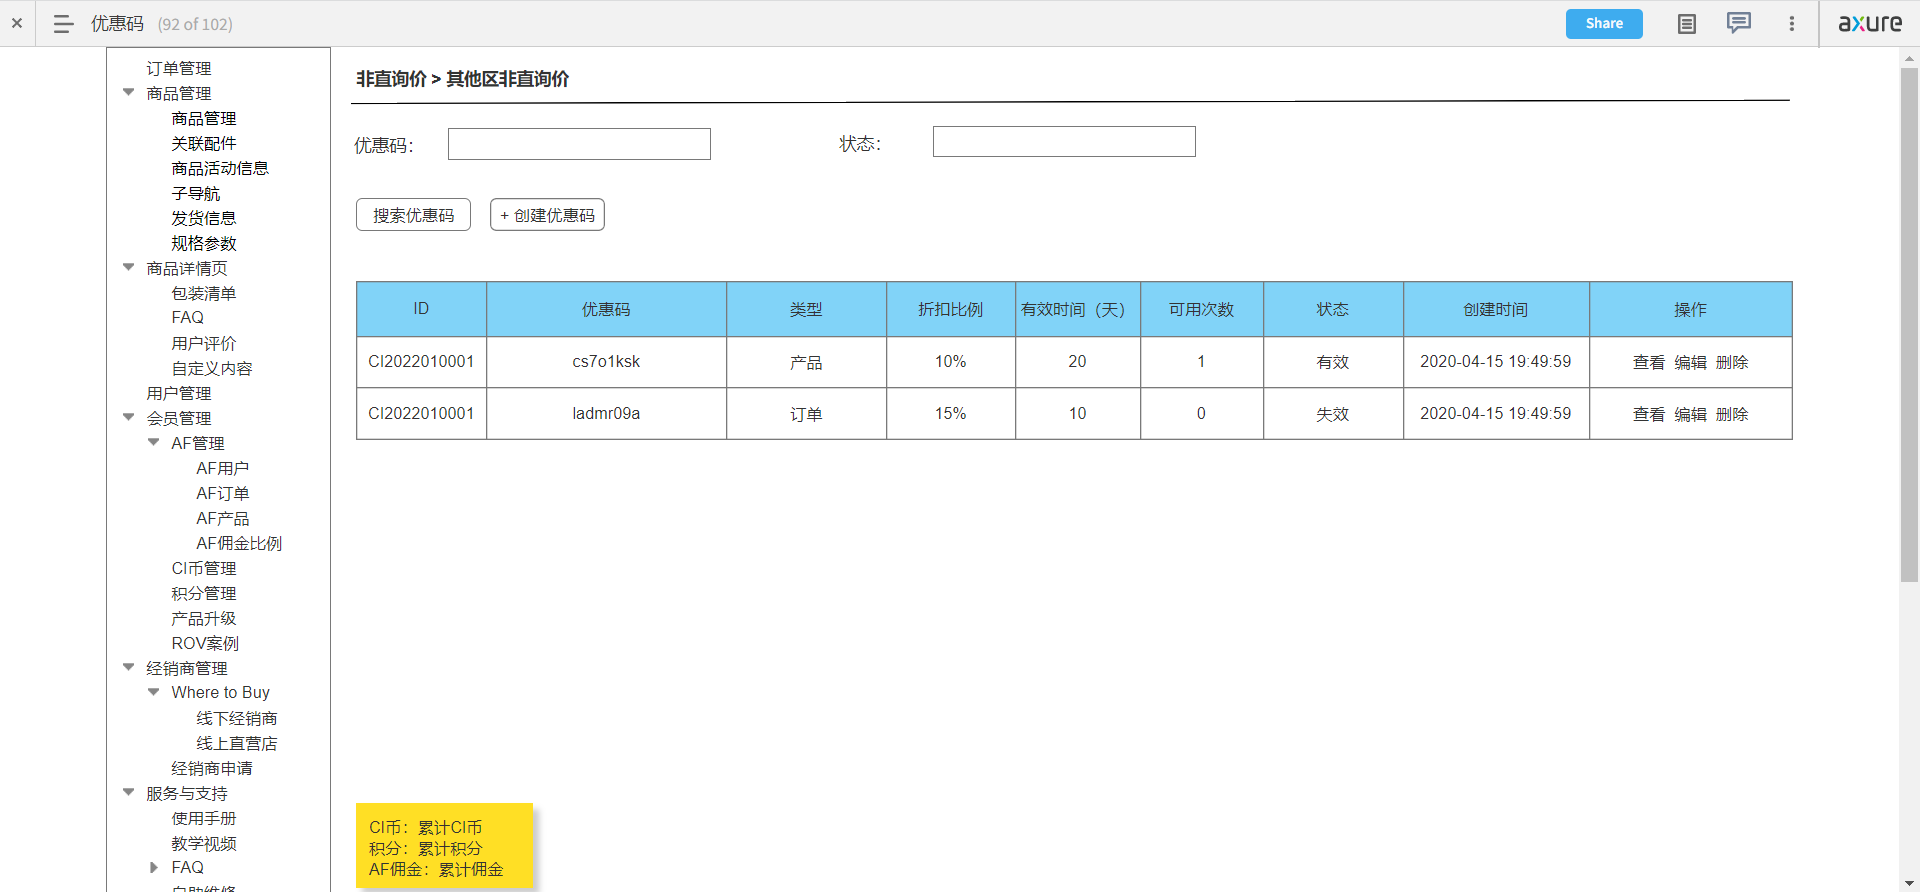Click the 创建时间 column header
This screenshot has height=892, width=1920.
pos(1496,309)
